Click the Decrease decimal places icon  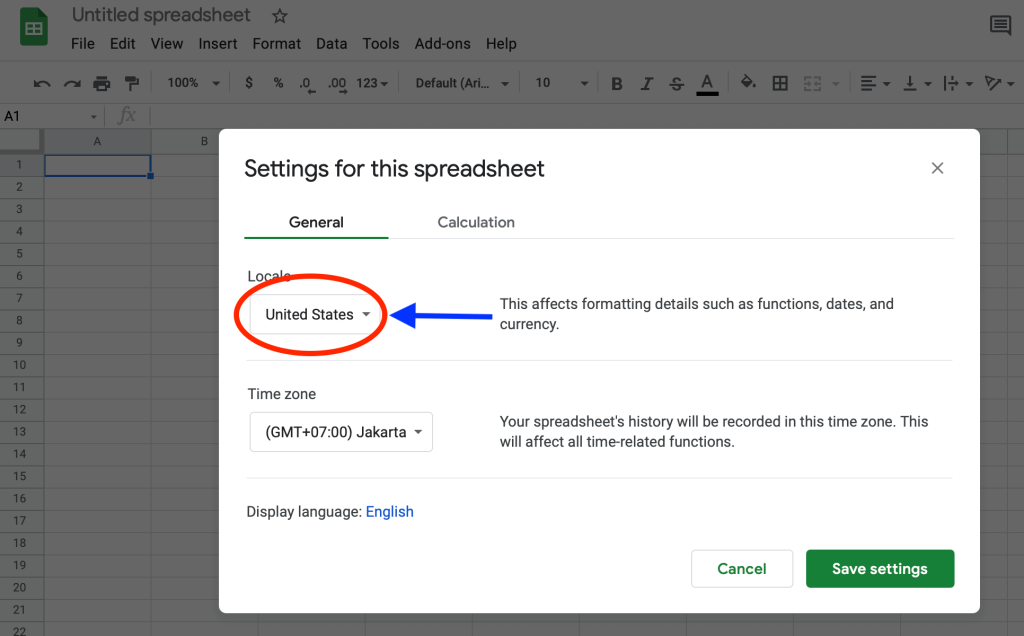pos(307,83)
